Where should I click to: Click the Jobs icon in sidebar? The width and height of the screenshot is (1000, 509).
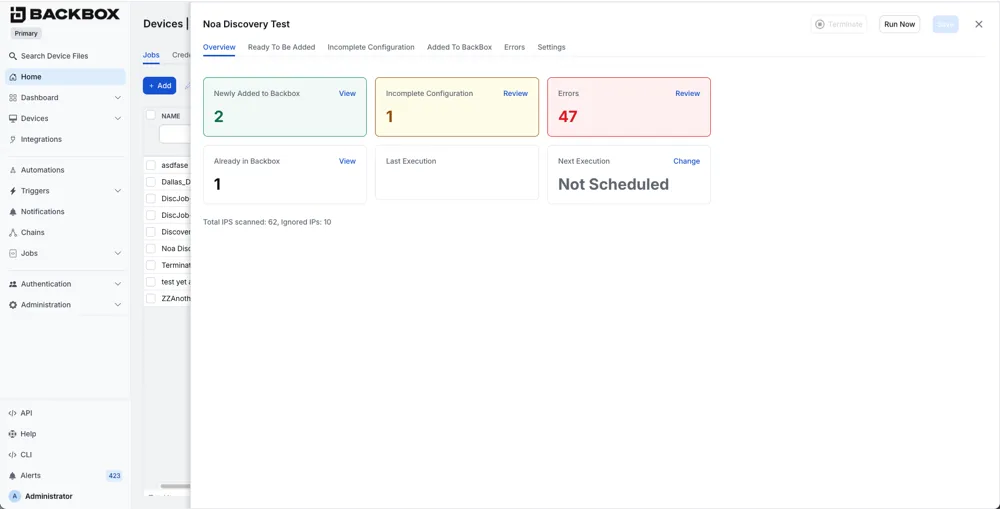click(13, 253)
